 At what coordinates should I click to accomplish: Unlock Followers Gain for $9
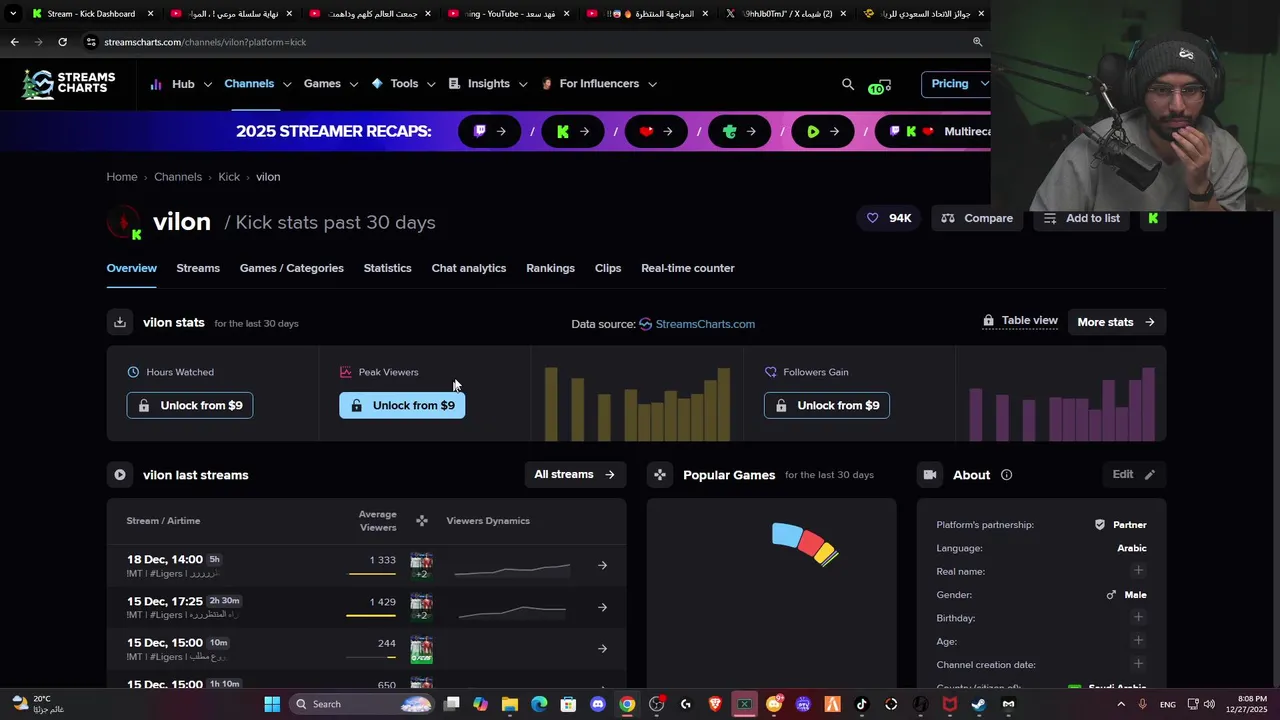pyautogui.click(x=827, y=405)
